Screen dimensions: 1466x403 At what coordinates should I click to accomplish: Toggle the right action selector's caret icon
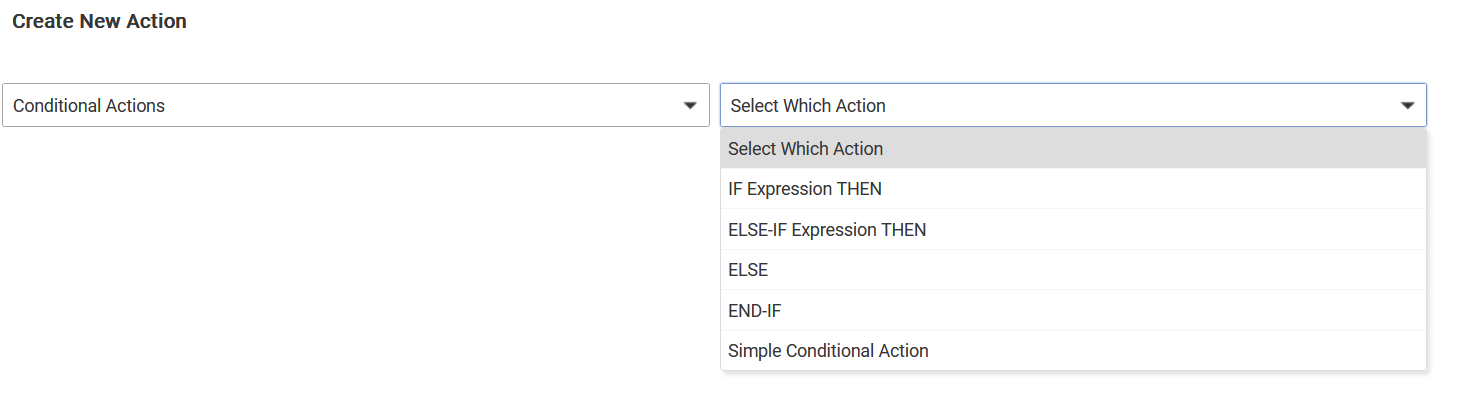[1407, 106]
